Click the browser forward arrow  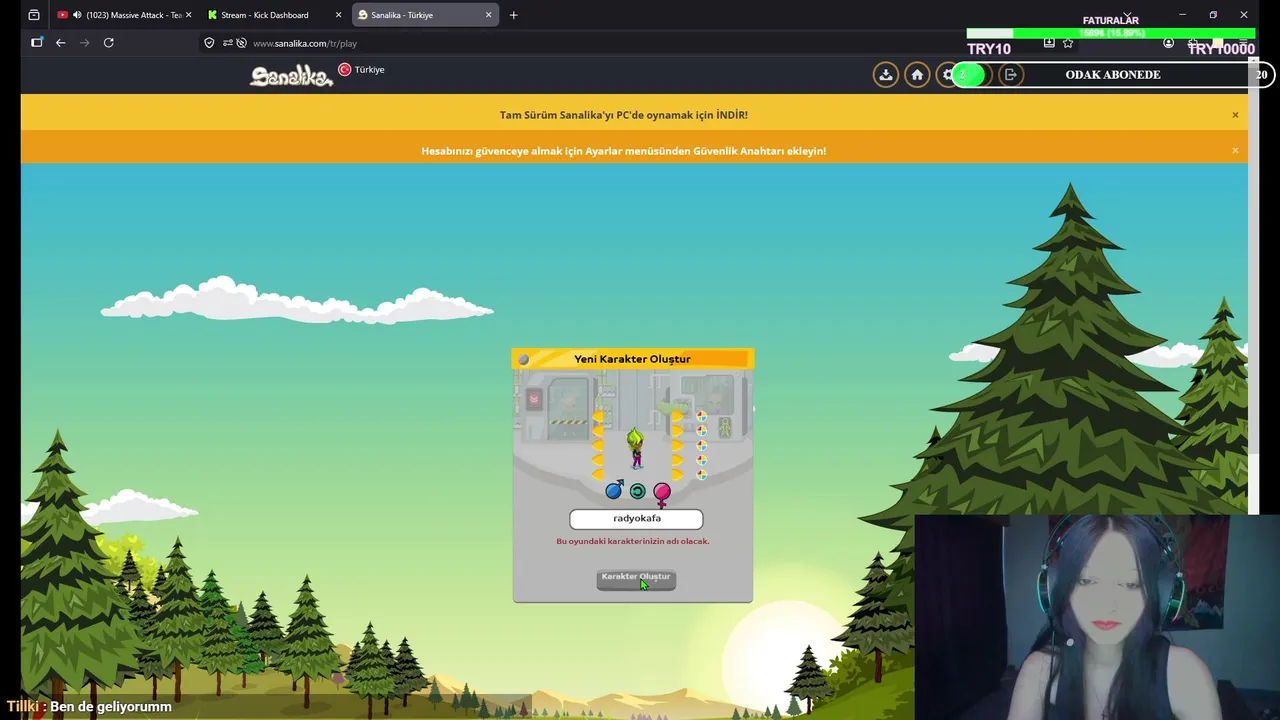pyautogui.click(x=84, y=43)
